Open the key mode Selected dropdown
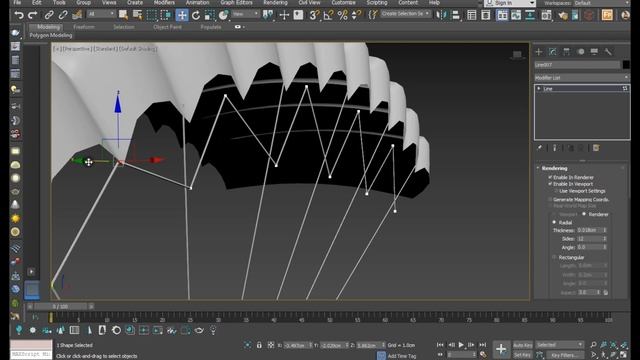The width and height of the screenshot is (640, 360). coord(559,345)
